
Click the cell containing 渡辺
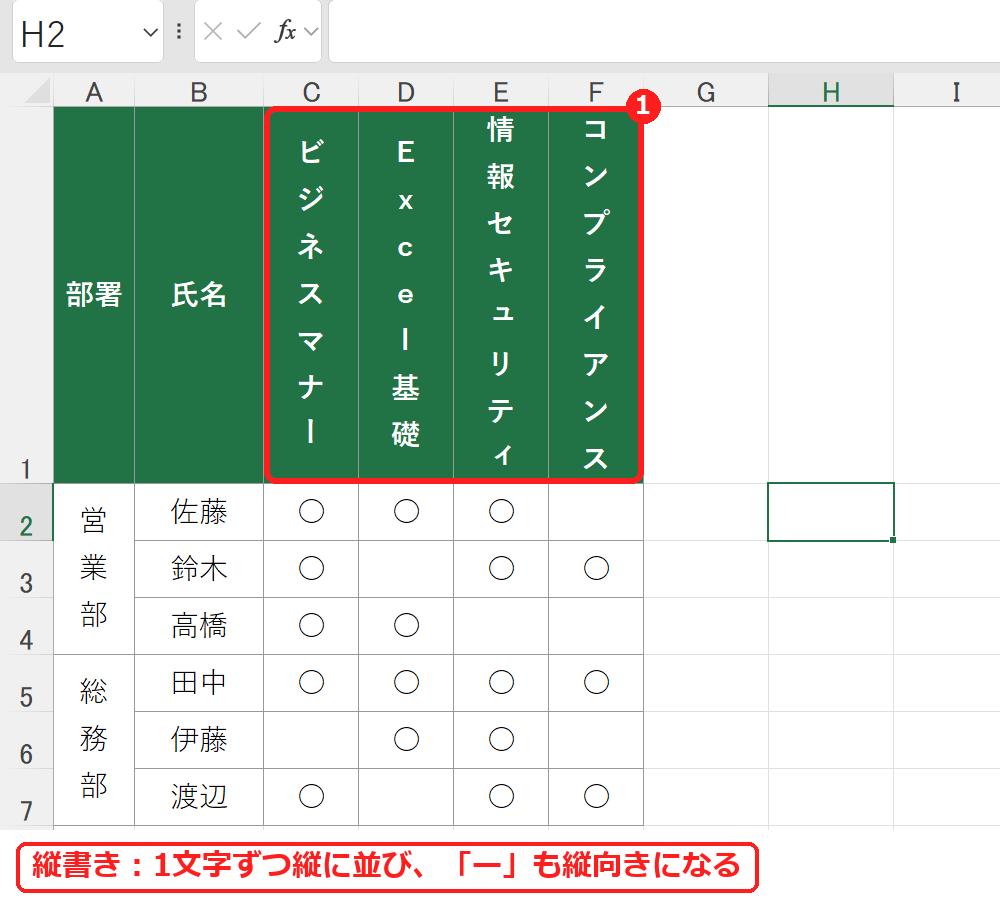199,797
